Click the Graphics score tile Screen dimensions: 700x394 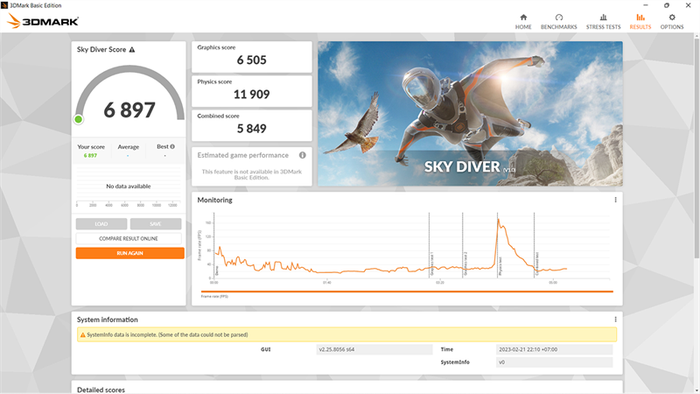point(252,57)
